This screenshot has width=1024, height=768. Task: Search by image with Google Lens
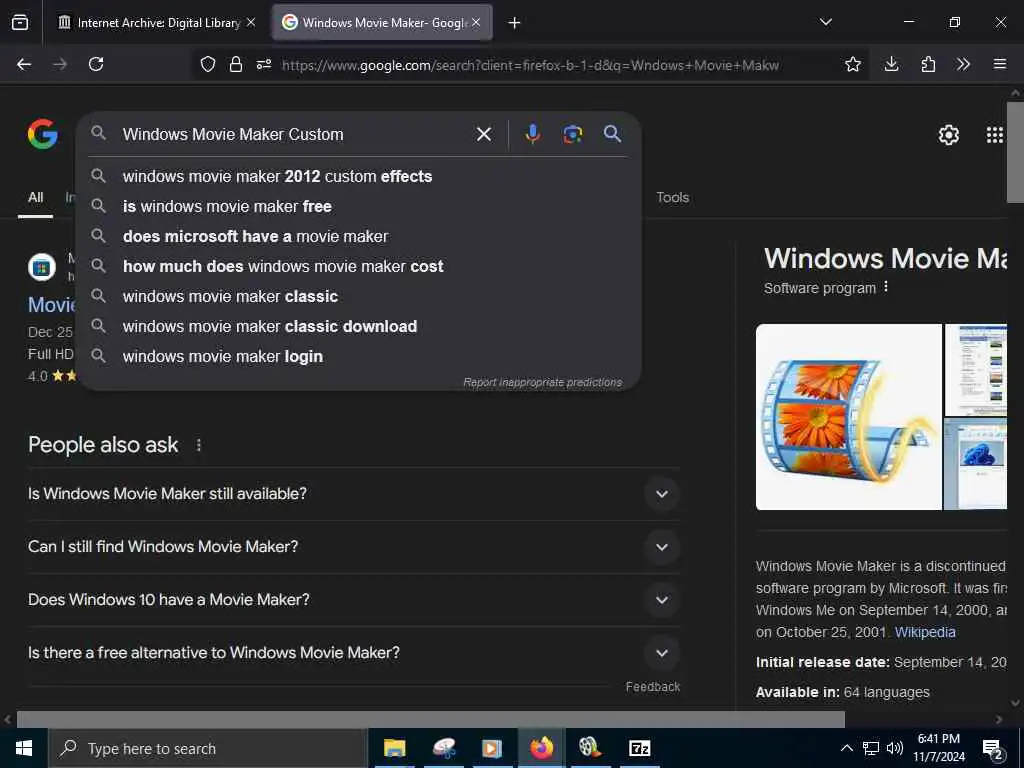coord(573,134)
